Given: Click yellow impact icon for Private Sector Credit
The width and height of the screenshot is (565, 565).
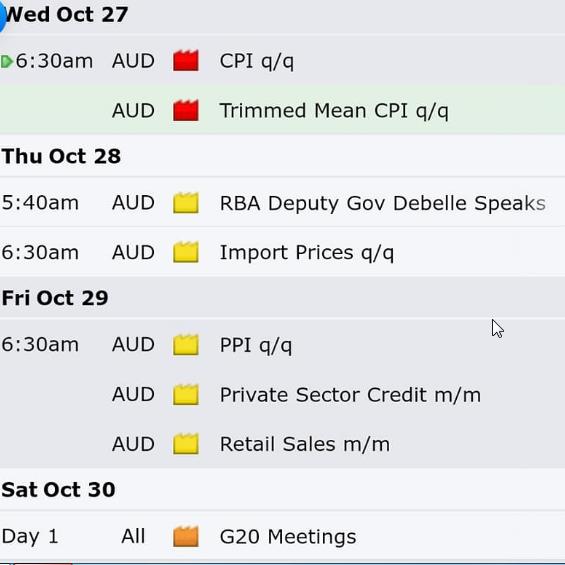Looking at the screenshot, I should click(x=186, y=394).
